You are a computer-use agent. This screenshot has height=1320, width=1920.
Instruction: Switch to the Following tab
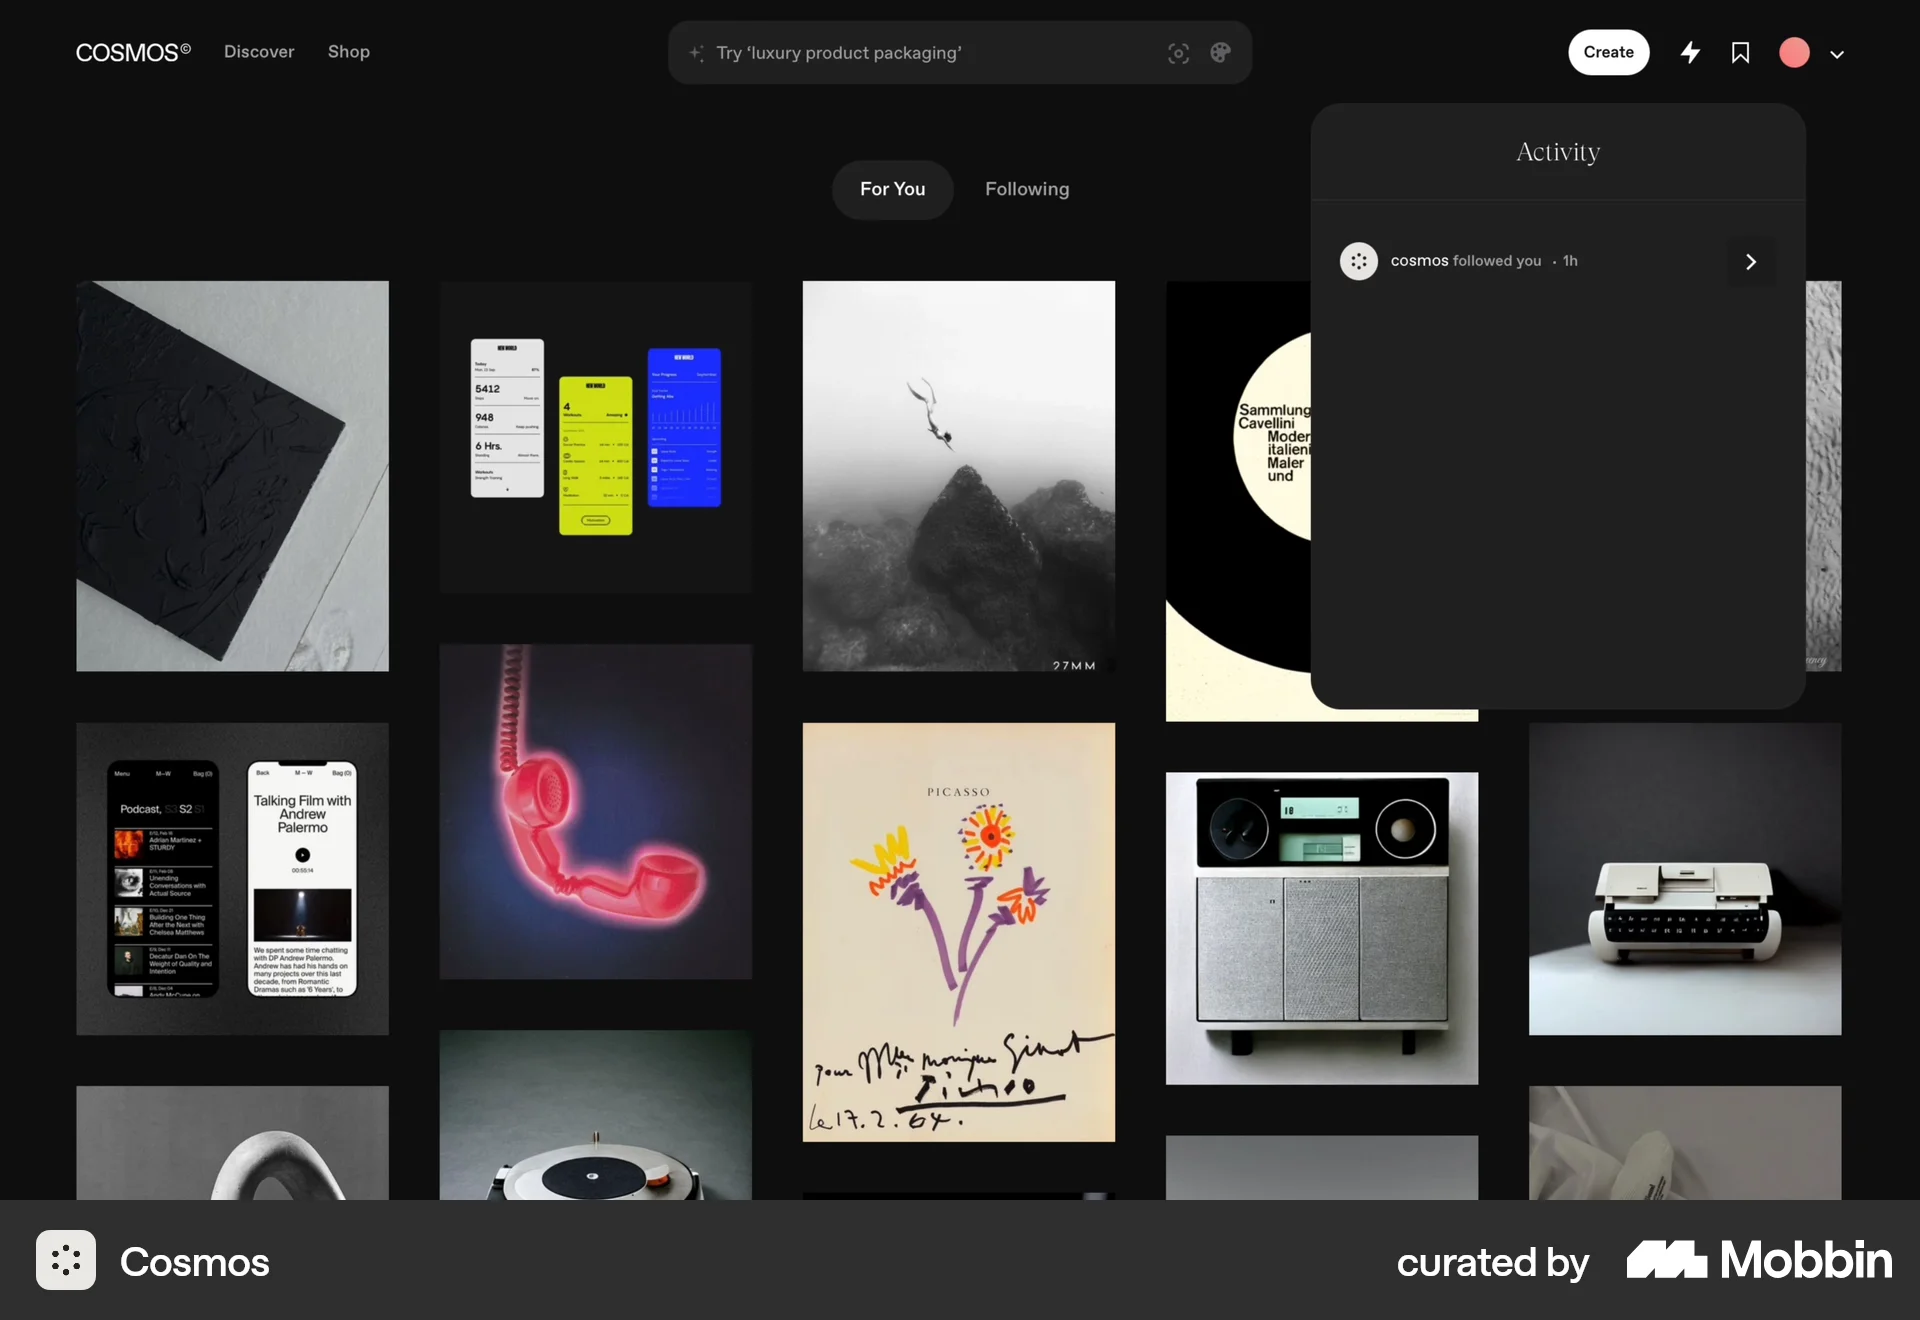1026,189
